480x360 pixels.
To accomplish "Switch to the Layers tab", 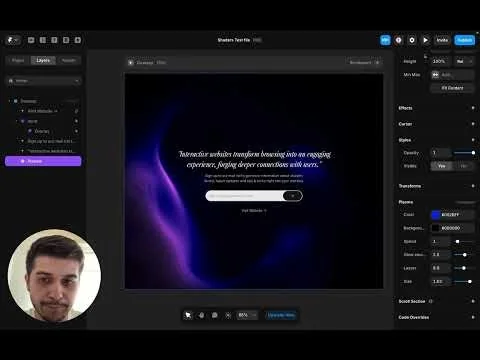I will pyautogui.click(x=43, y=60).
